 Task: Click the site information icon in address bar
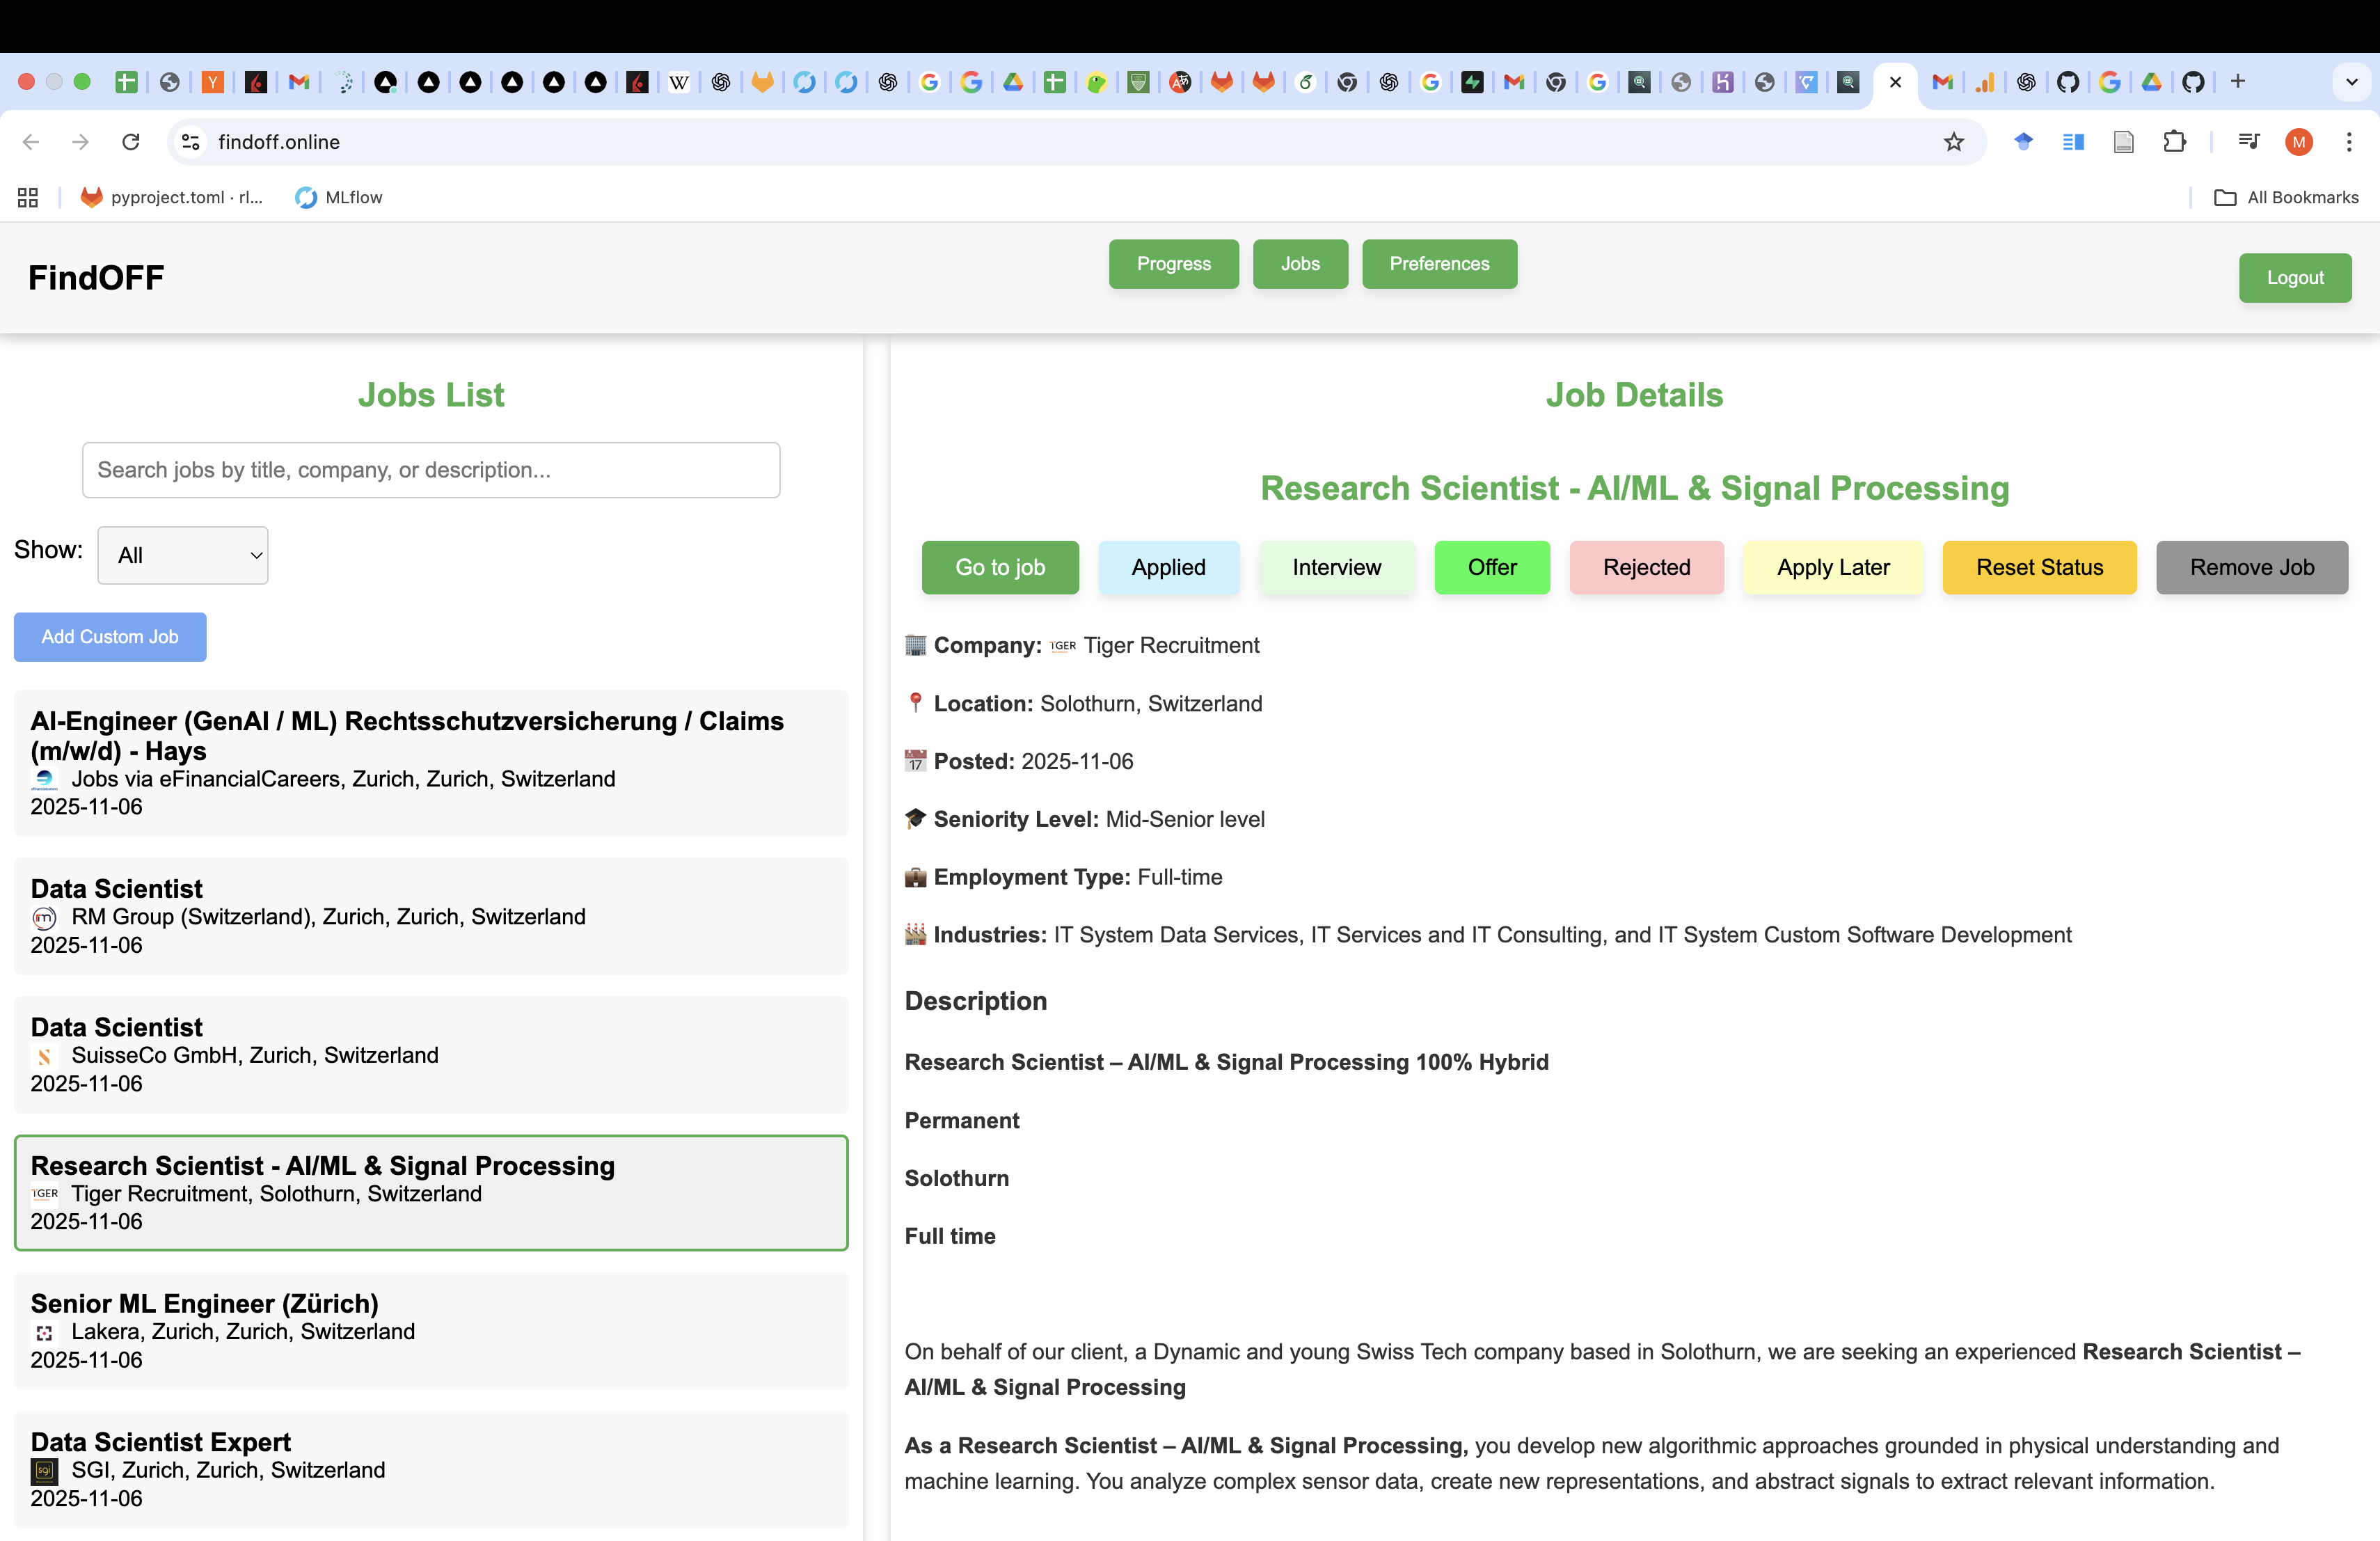[x=191, y=142]
